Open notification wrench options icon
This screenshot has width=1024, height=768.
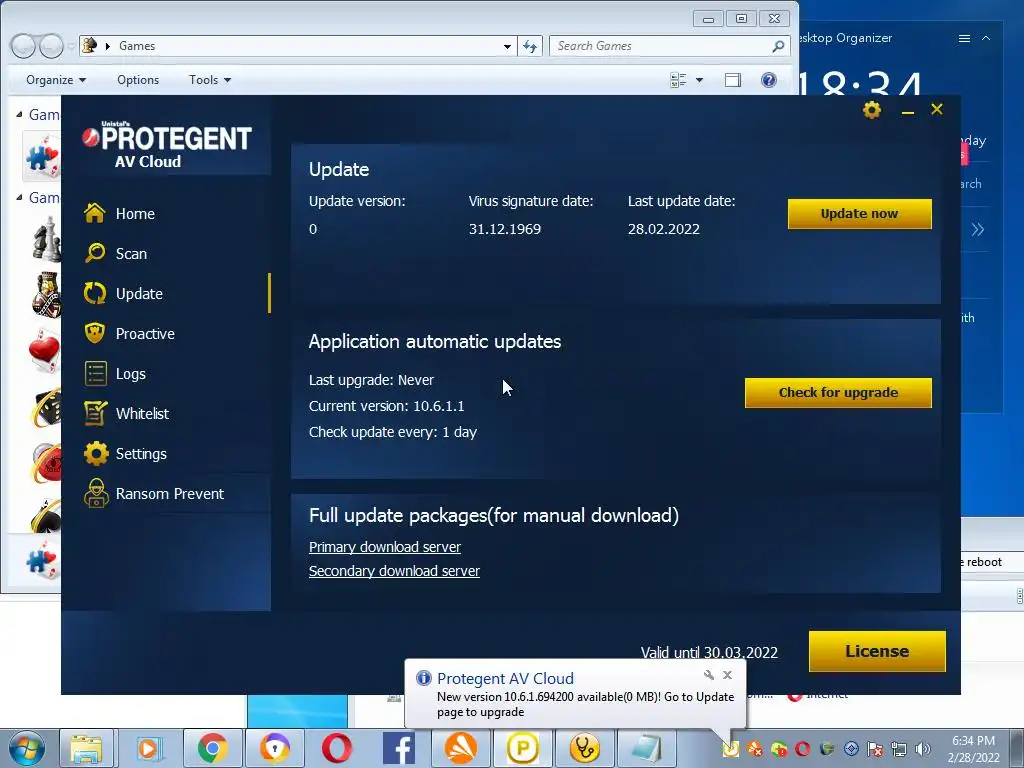click(x=709, y=675)
